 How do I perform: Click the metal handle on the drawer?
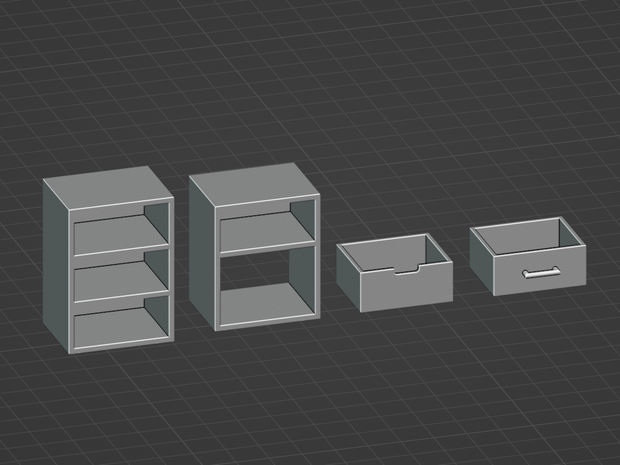(541, 272)
